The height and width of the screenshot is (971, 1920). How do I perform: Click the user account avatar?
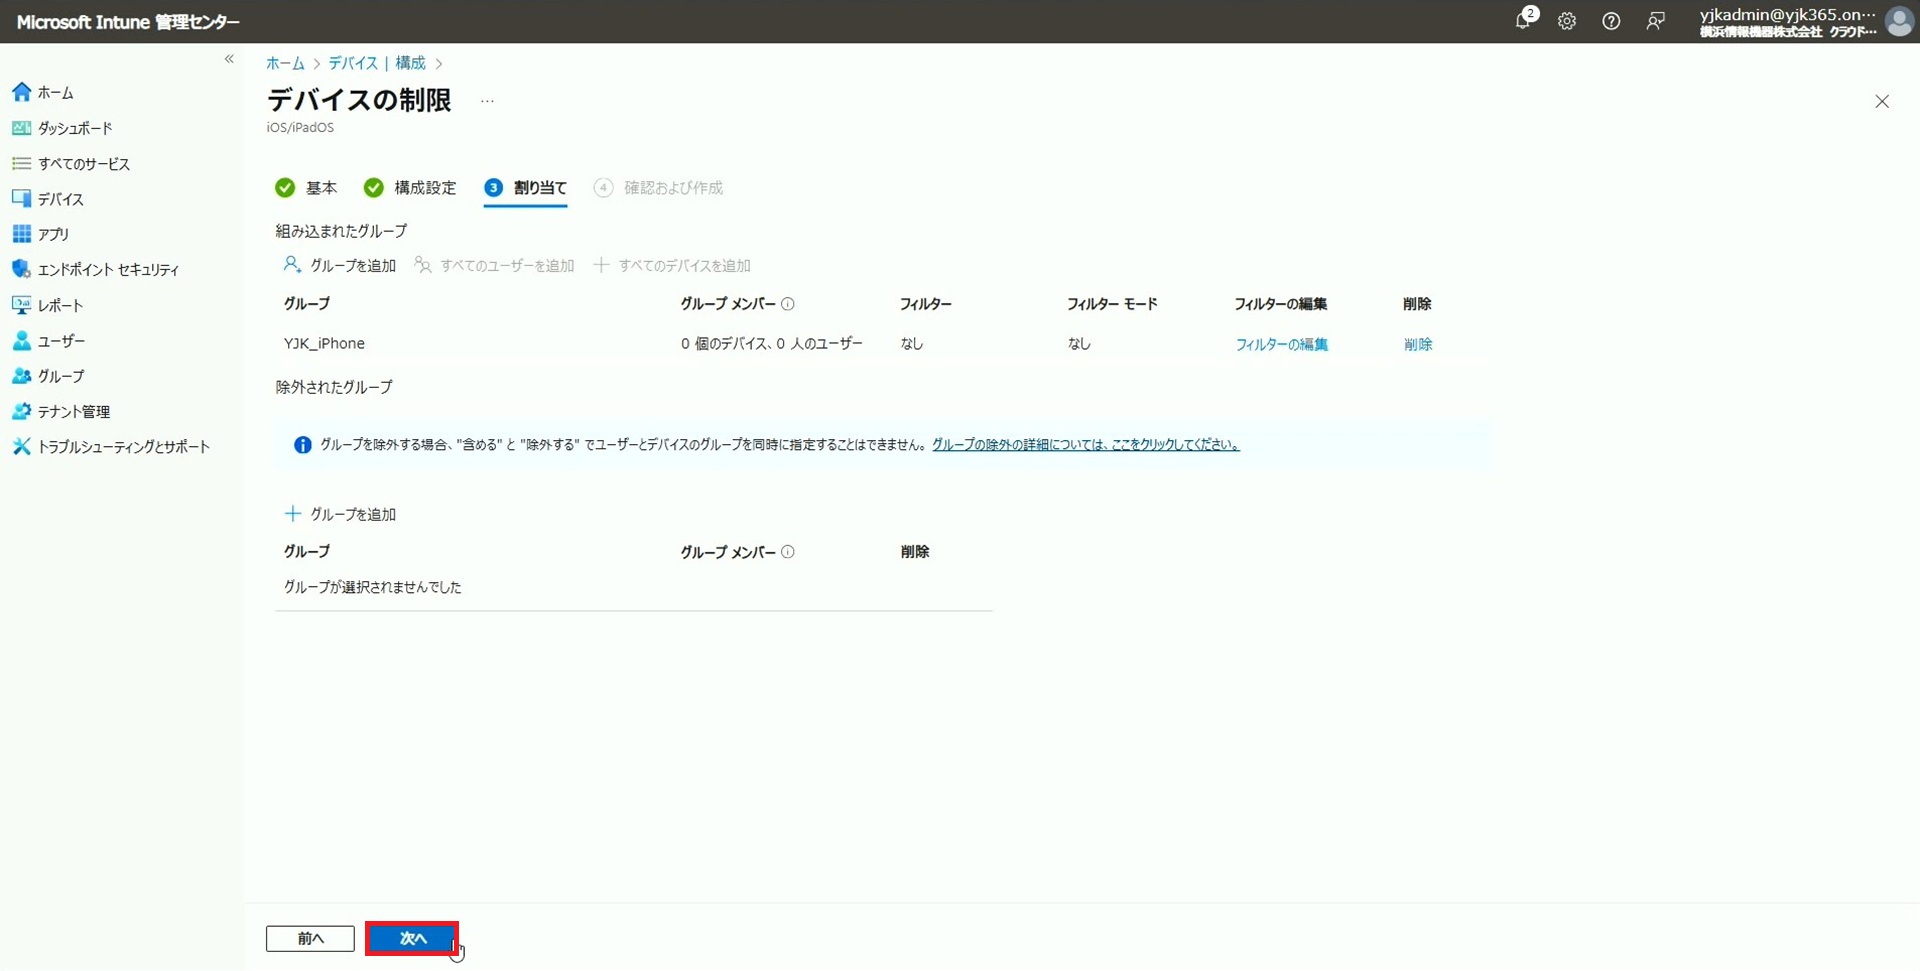coord(1898,21)
